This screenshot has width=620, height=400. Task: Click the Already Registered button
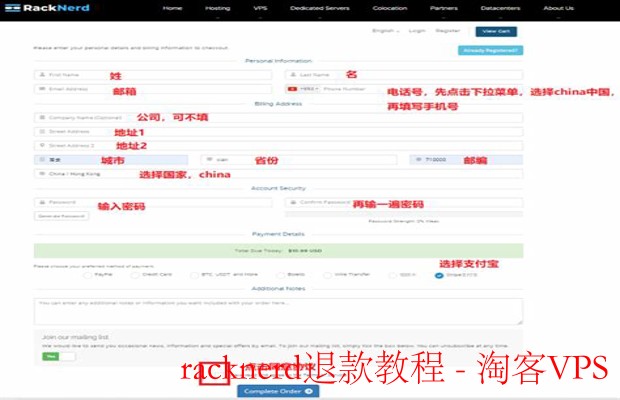490,50
